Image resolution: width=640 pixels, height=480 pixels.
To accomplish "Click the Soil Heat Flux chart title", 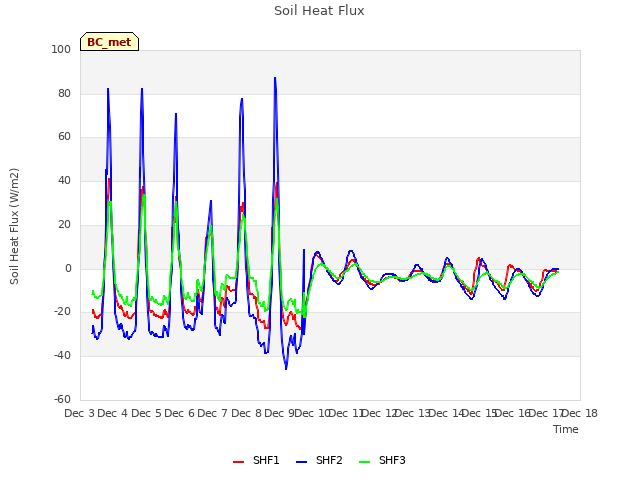I will click(x=319, y=11).
